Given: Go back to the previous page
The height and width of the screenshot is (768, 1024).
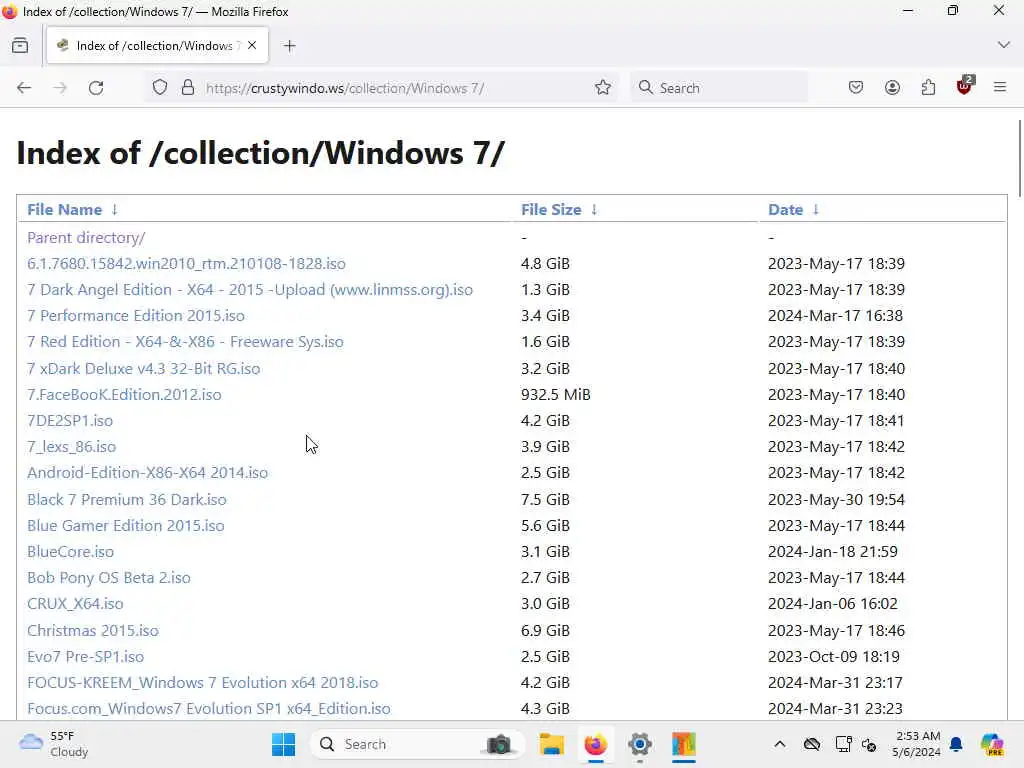Looking at the screenshot, I should pyautogui.click(x=24, y=88).
